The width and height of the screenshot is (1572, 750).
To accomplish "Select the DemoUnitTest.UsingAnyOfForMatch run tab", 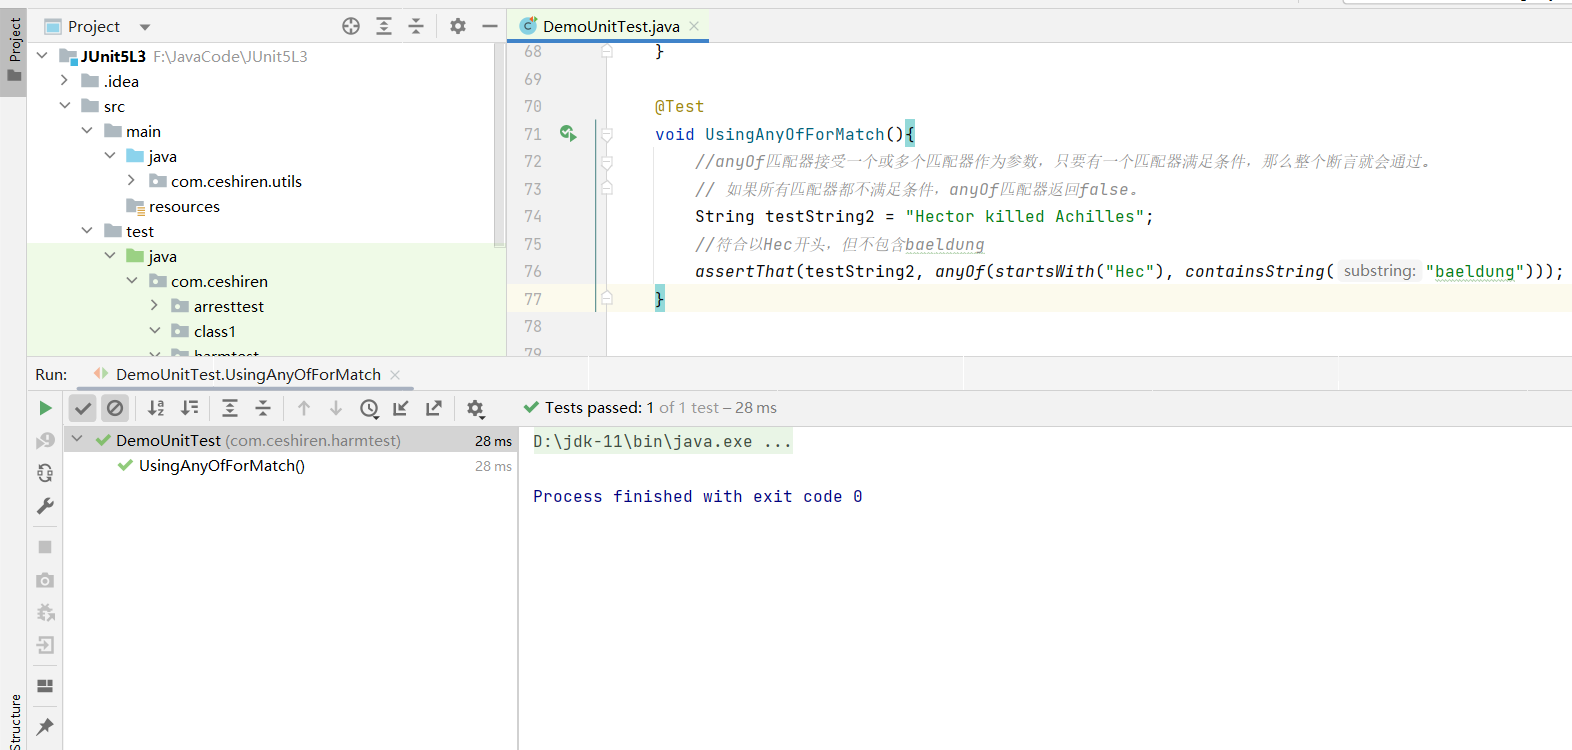I will point(247,374).
